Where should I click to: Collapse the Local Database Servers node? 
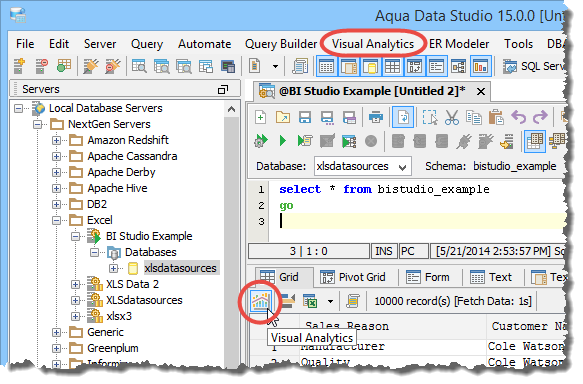(x=18, y=109)
